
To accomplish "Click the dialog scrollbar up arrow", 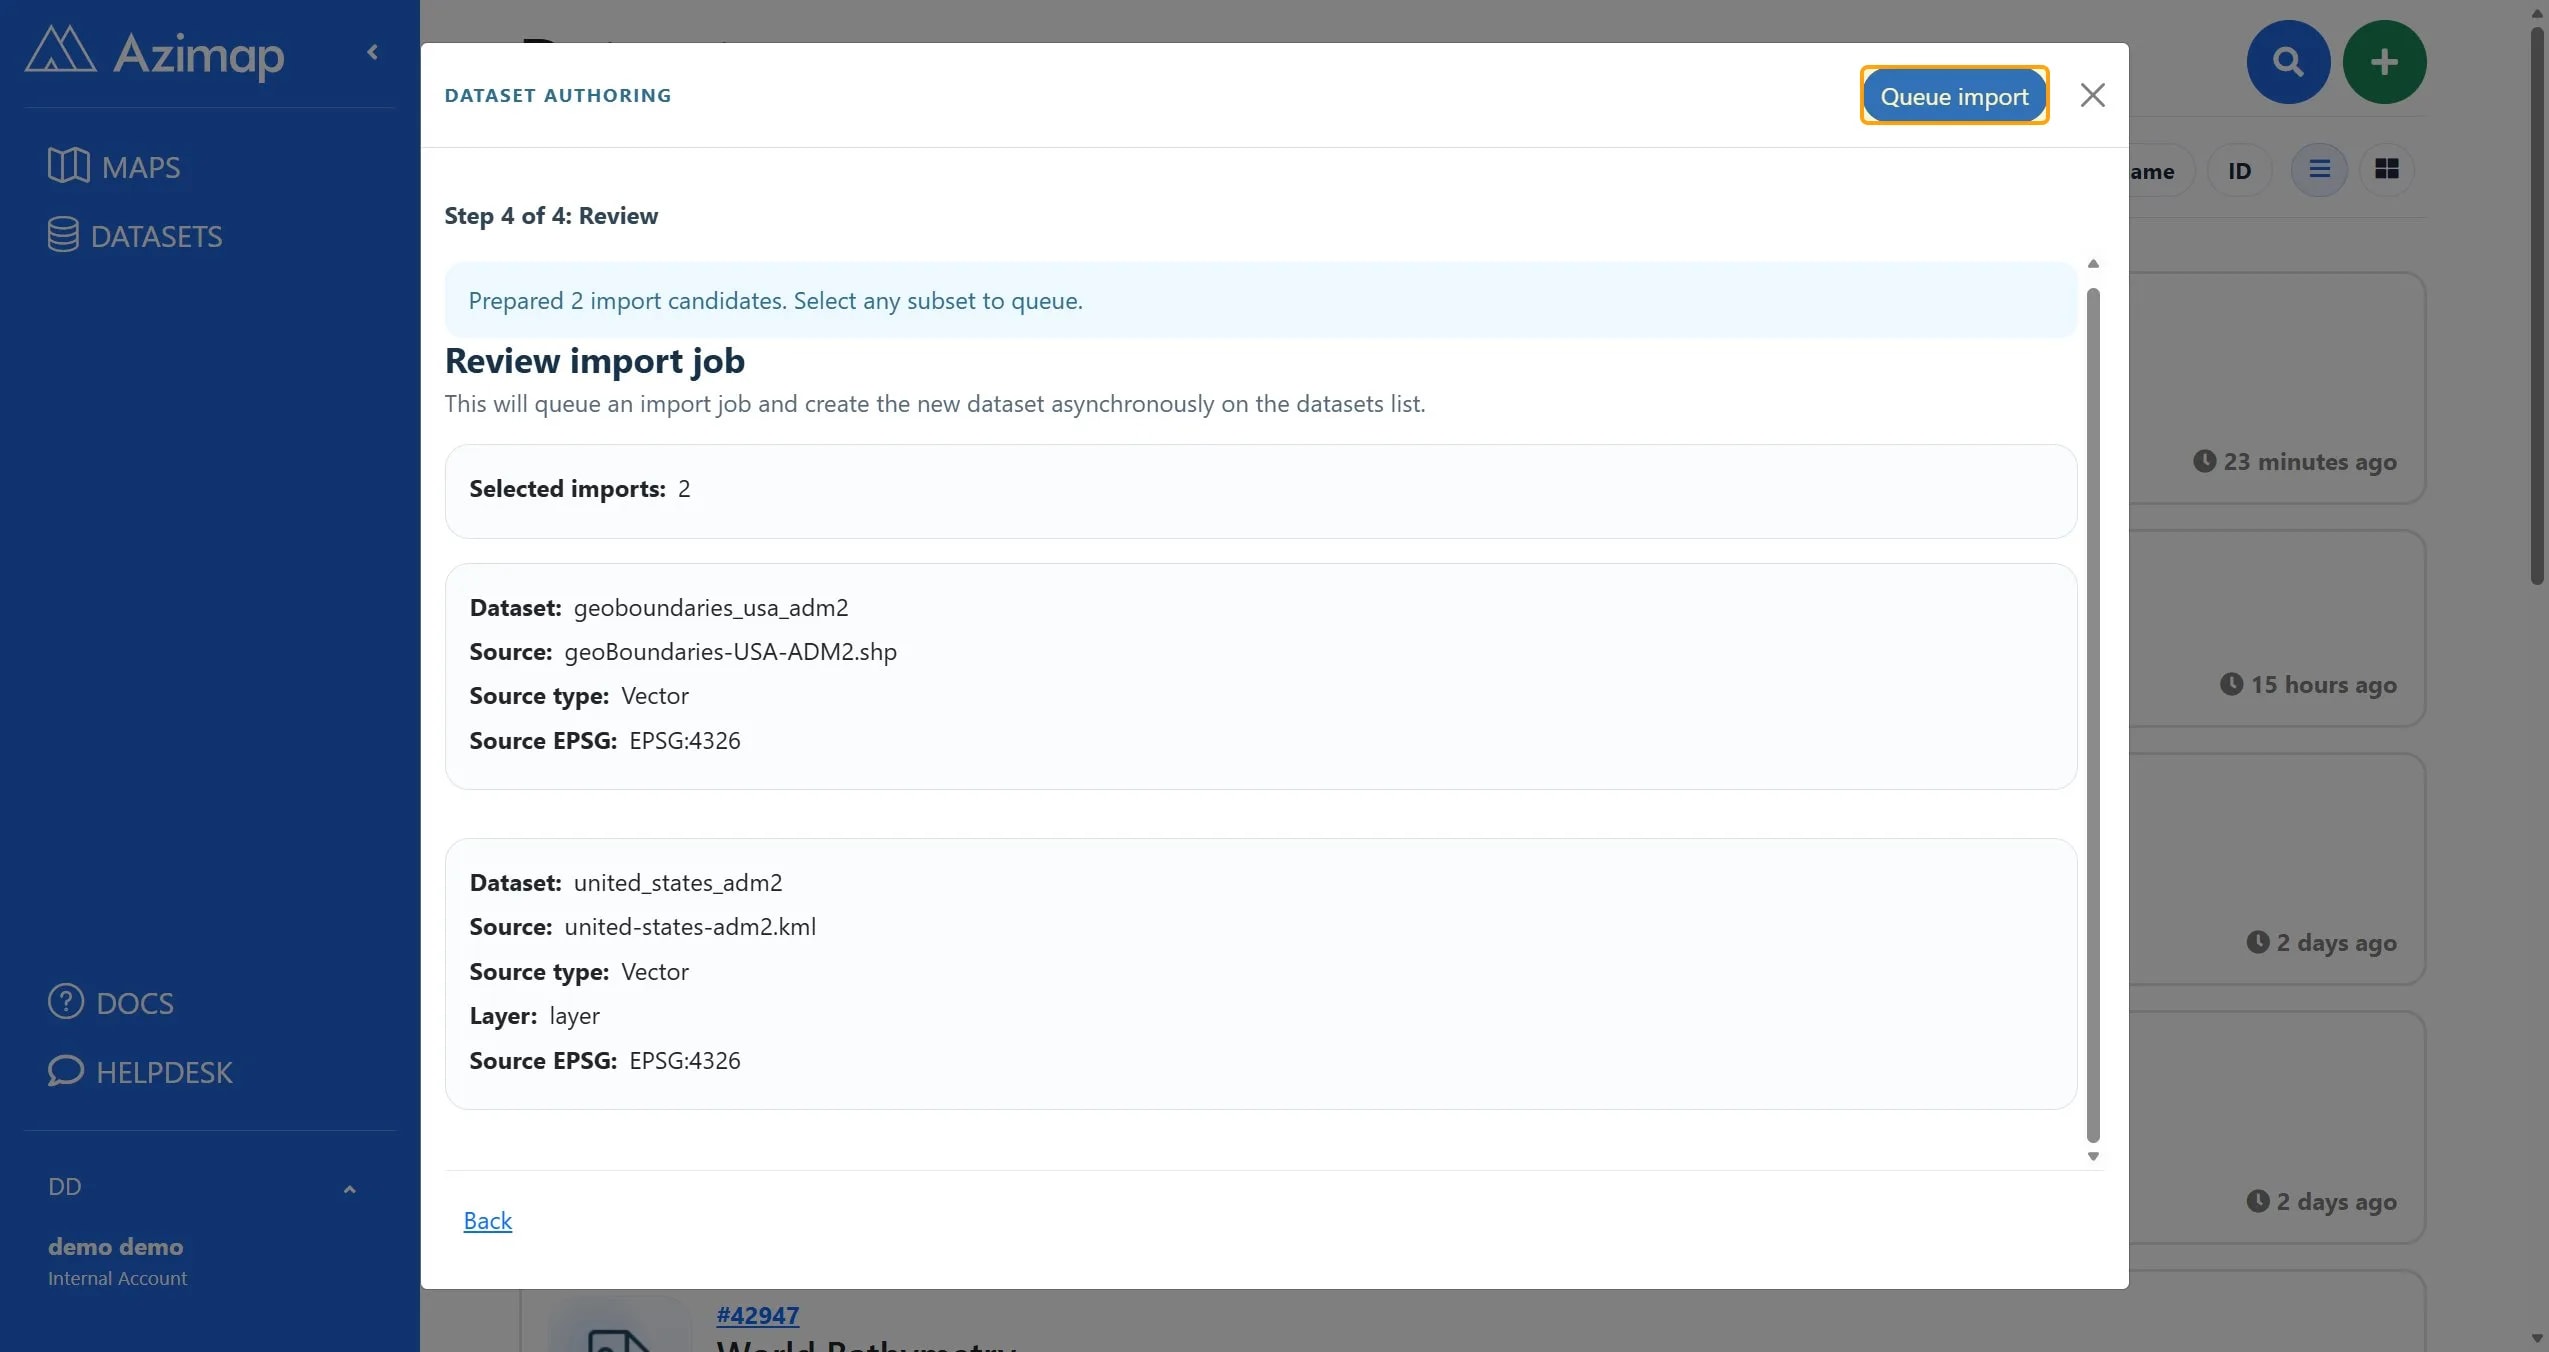I will (2092, 264).
